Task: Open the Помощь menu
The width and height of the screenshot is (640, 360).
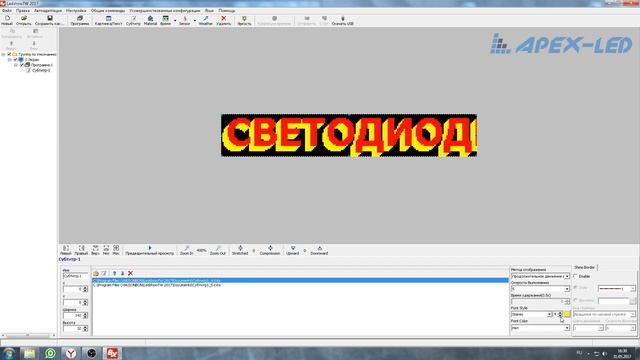Action: [x=227, y=11]
